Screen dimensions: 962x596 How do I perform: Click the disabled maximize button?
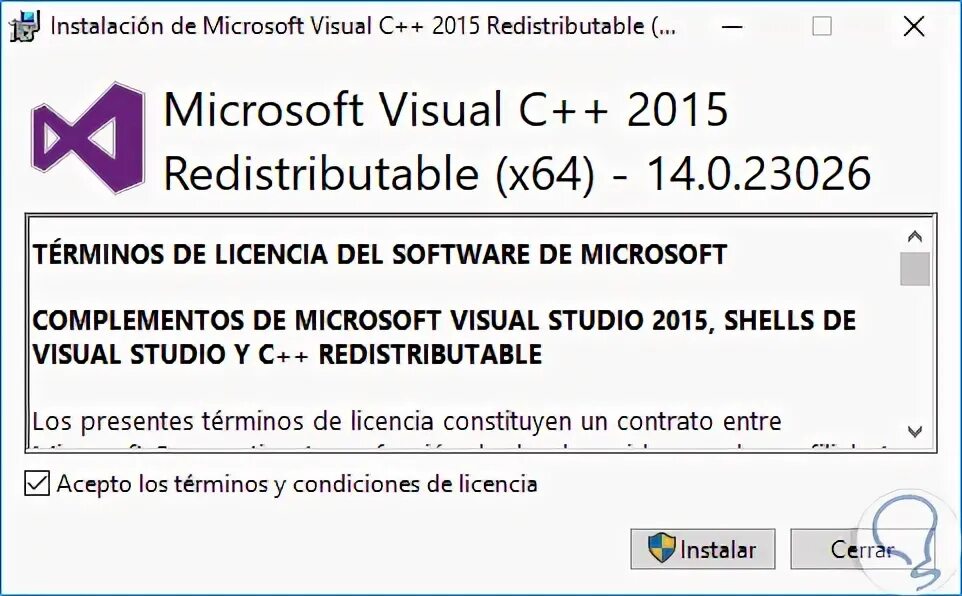click(x=822, y=26)
